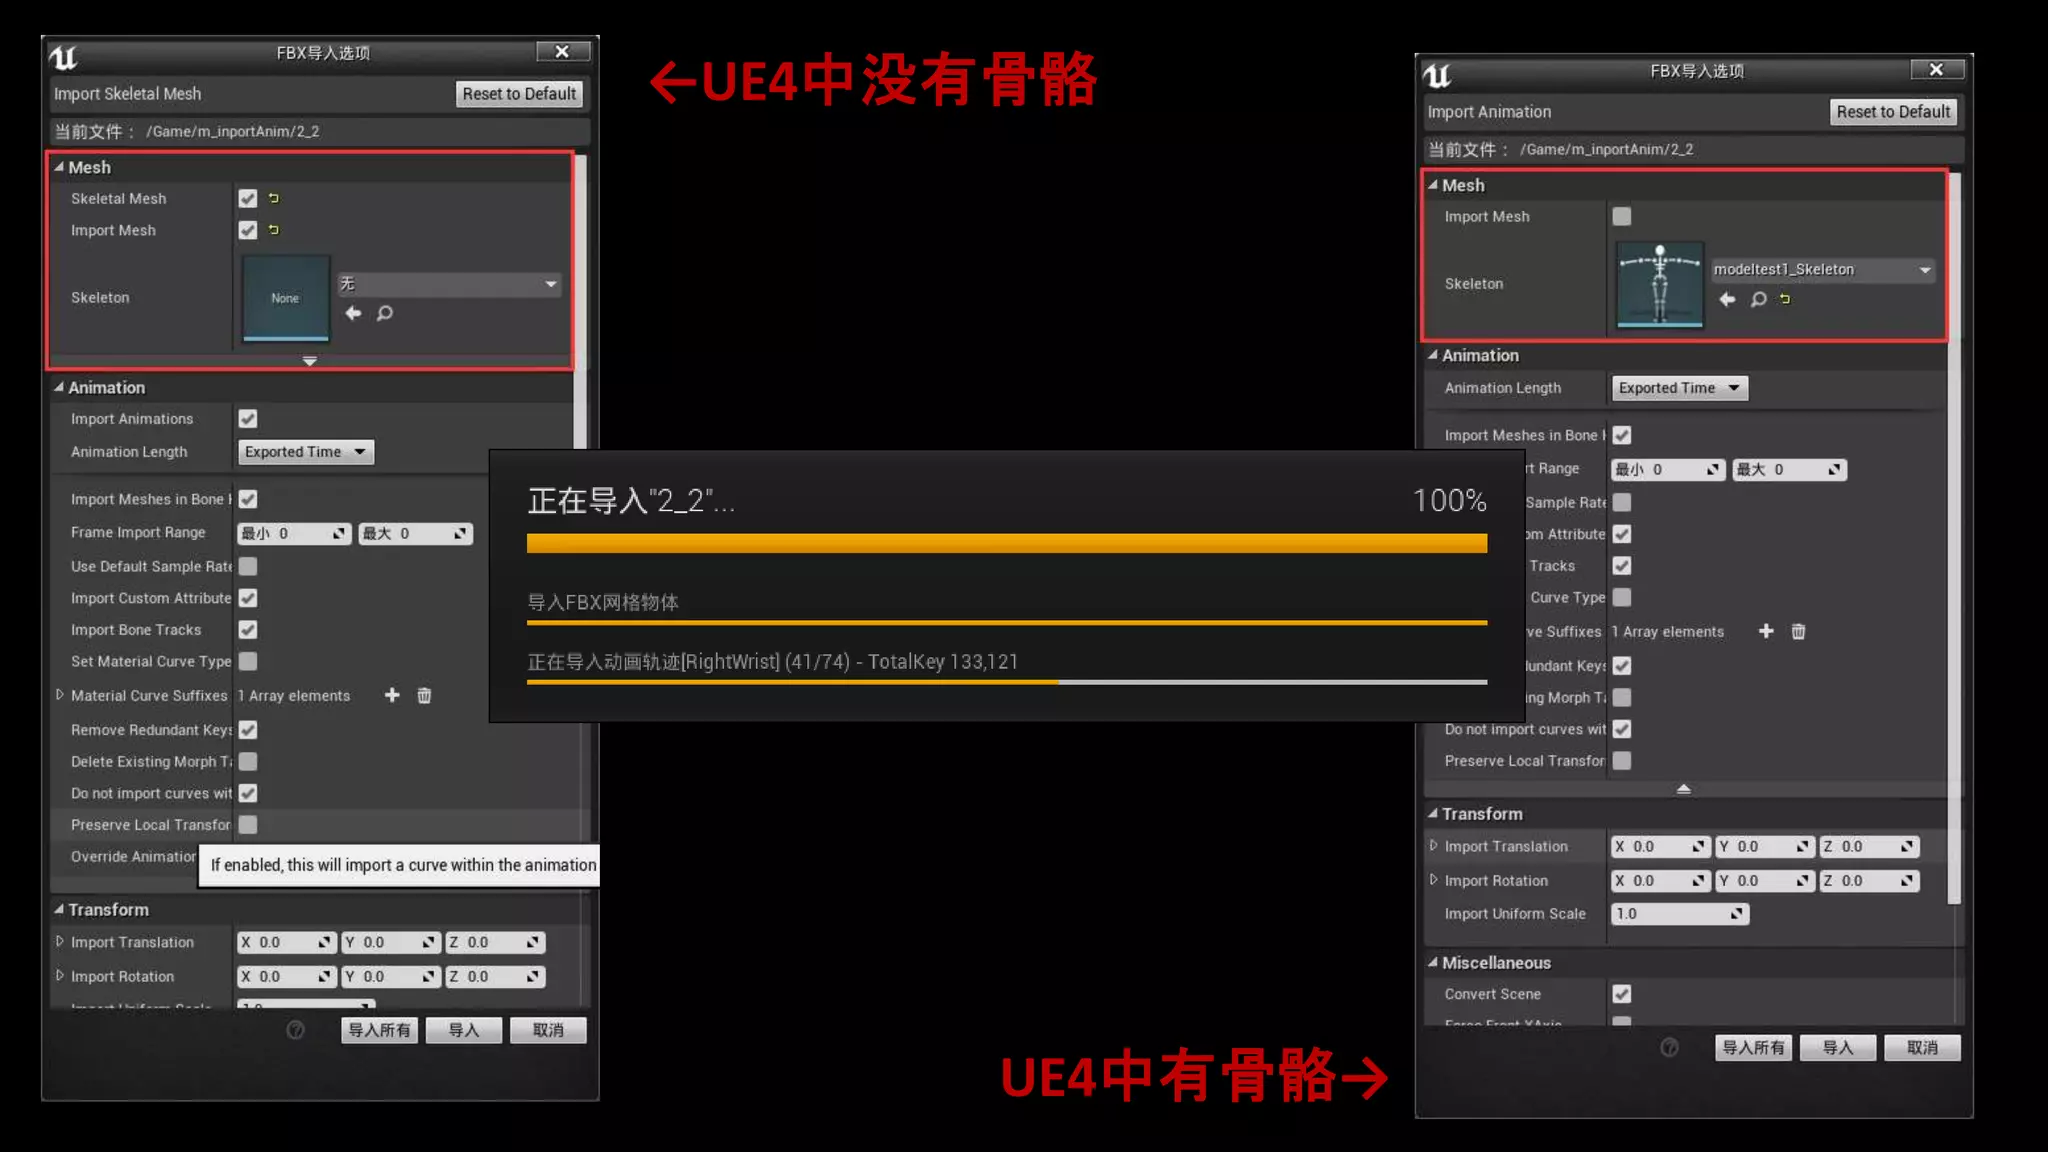Toggle Import Animations checkbox
The image size is (2048, 1152).
pos(248,418)
